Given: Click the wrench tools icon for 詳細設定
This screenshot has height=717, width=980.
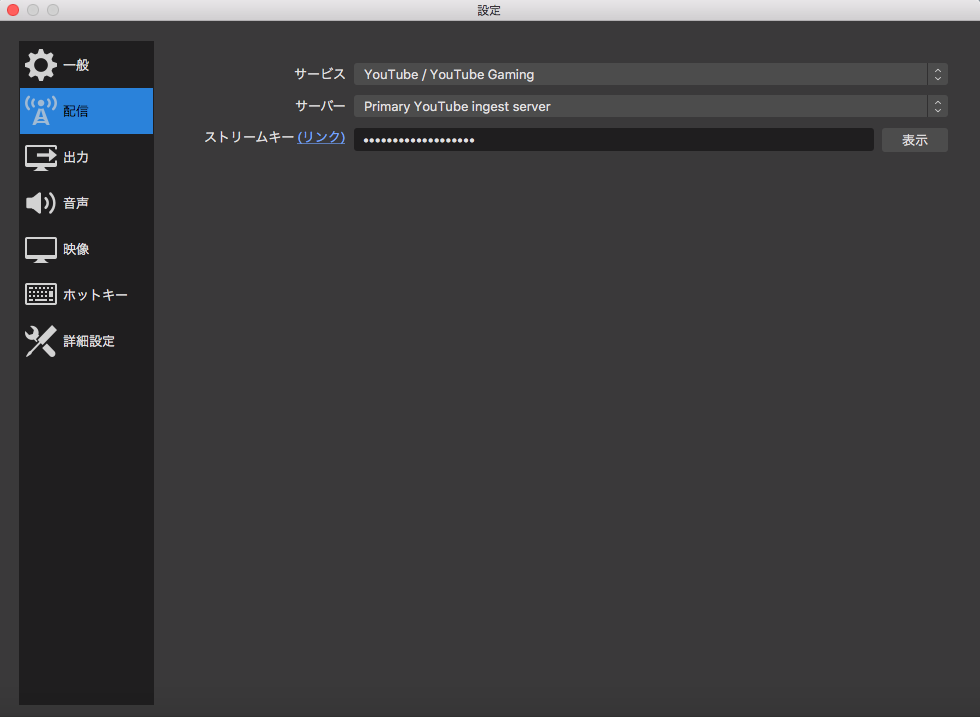Looking at the screenshot, I should pyautogui.click(x=41, y=341).
